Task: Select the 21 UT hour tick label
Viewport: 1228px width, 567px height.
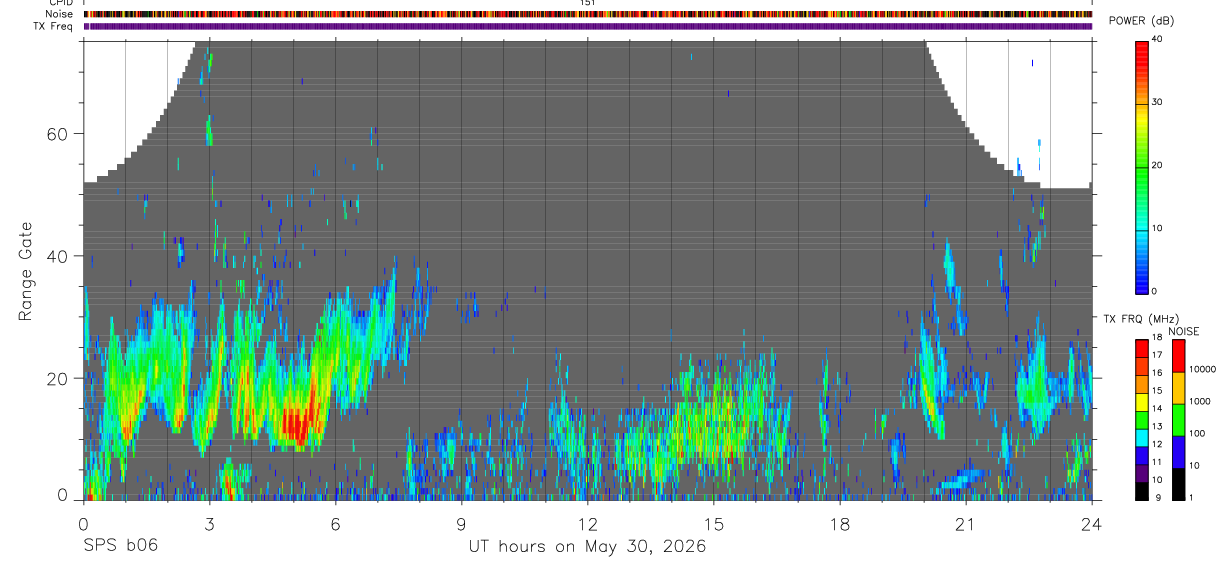Action: pos(966,524)
